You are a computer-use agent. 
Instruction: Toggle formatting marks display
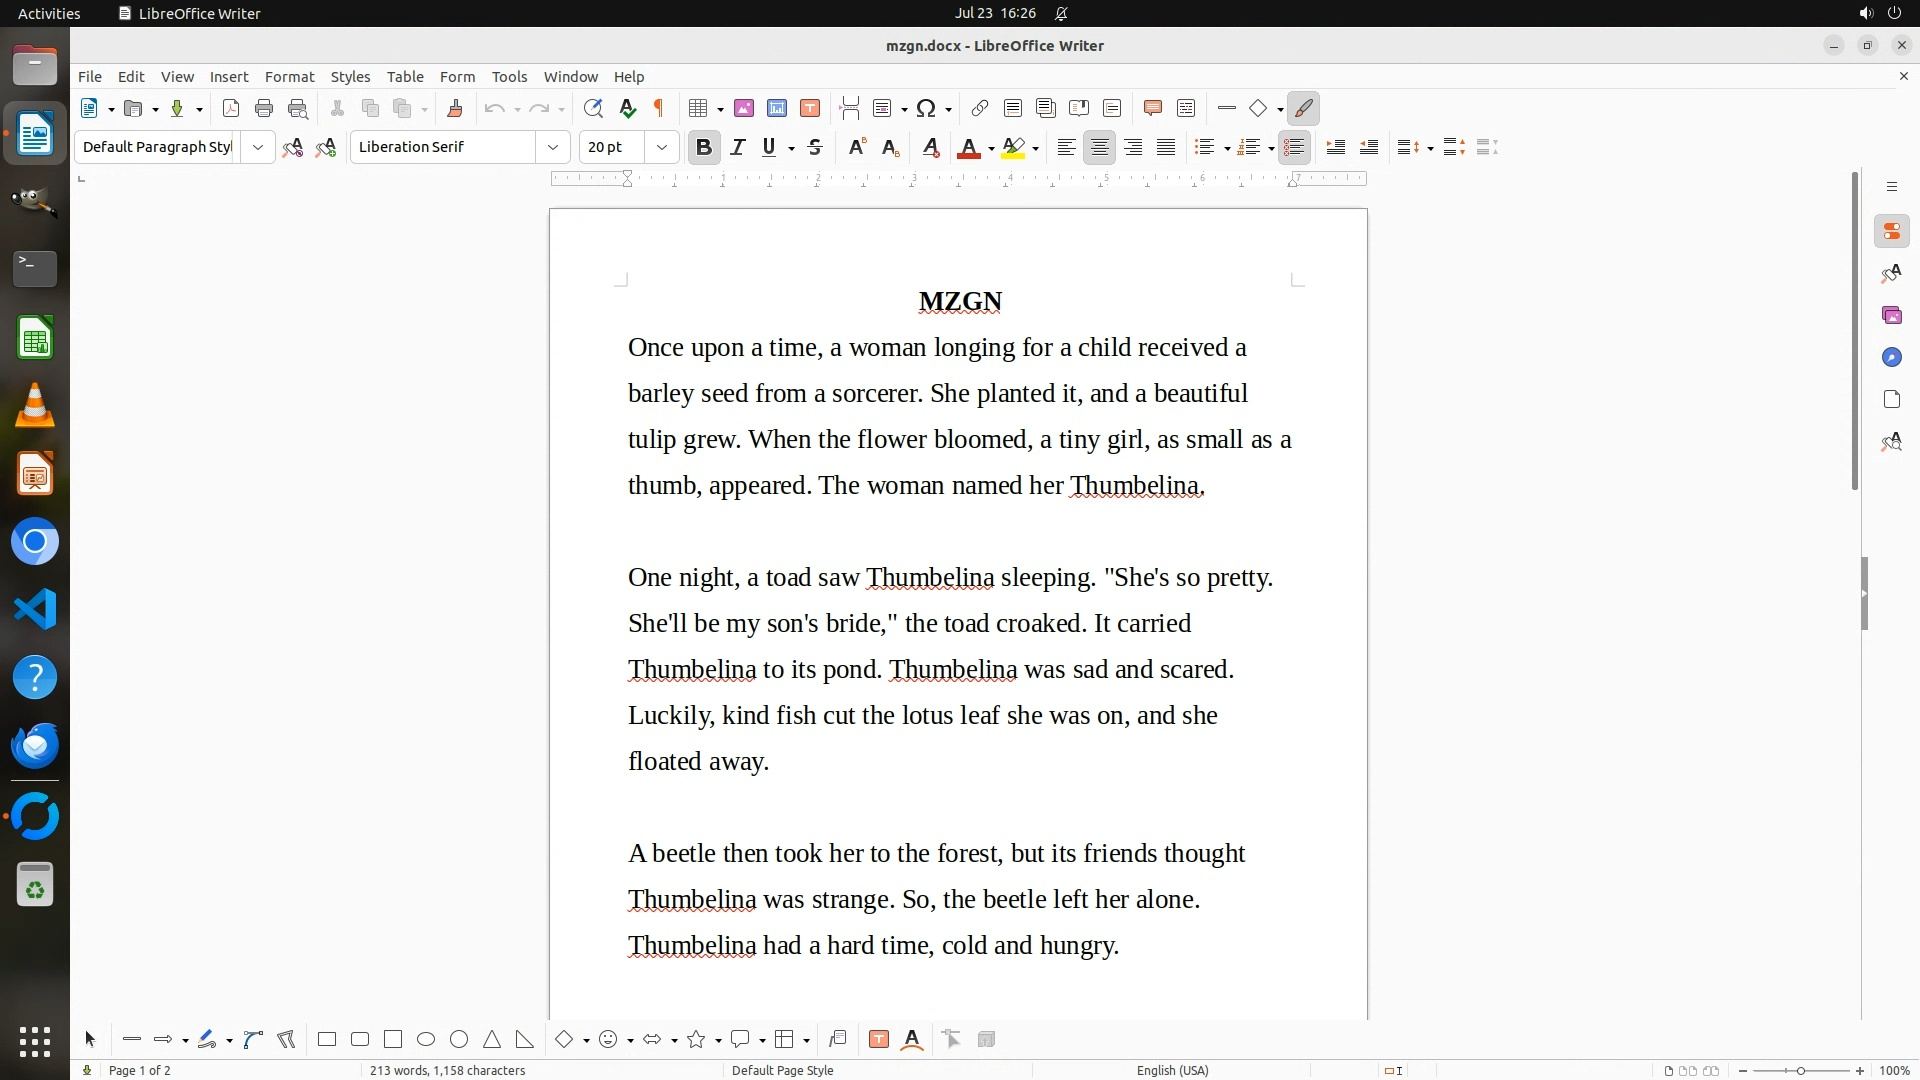[x=659, y=109]
